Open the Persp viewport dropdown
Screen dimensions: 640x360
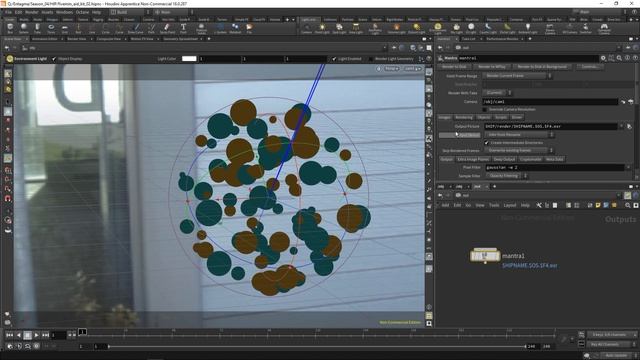391,69
